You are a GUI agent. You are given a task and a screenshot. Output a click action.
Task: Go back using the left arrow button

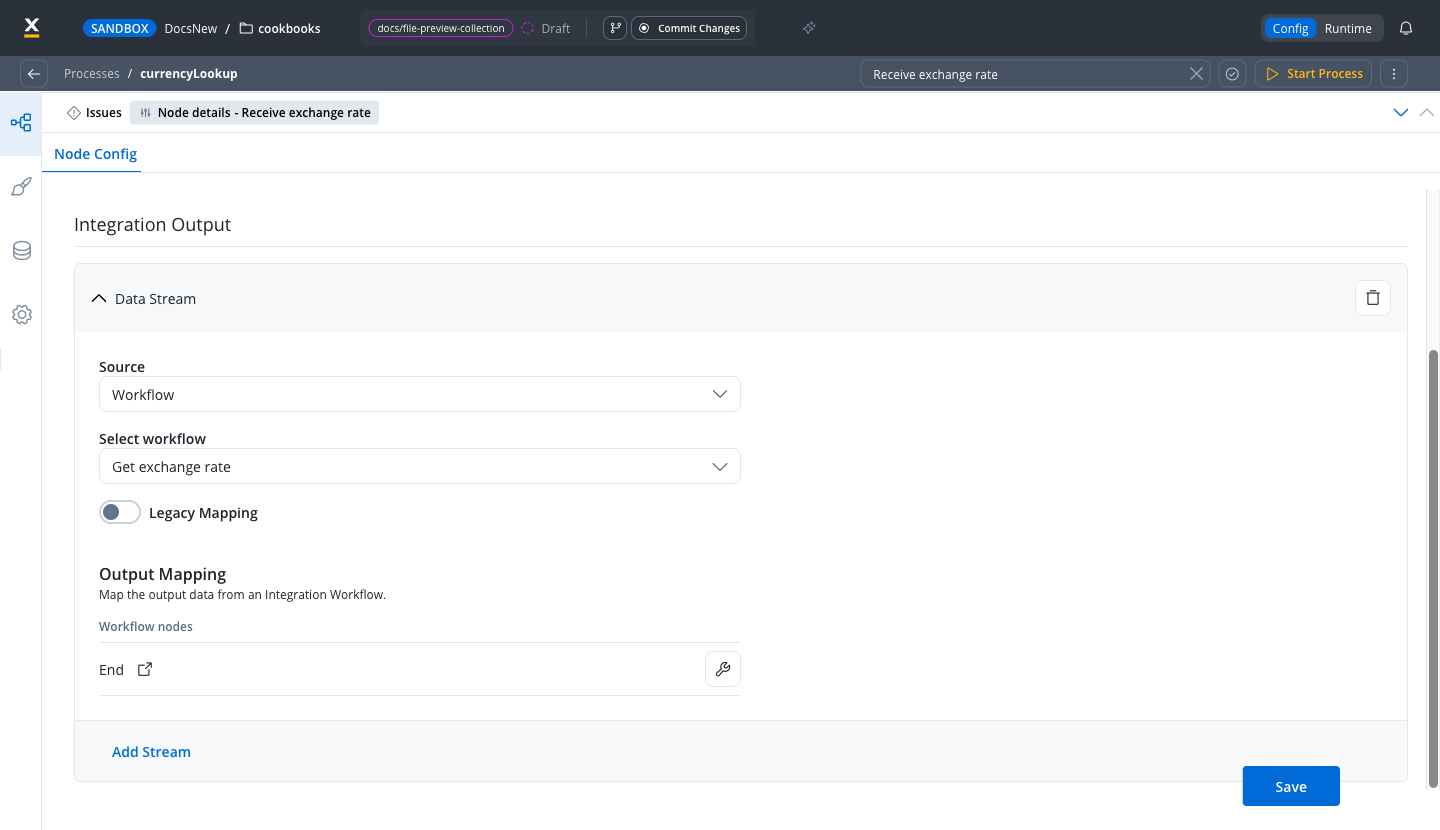coord(34,74)
